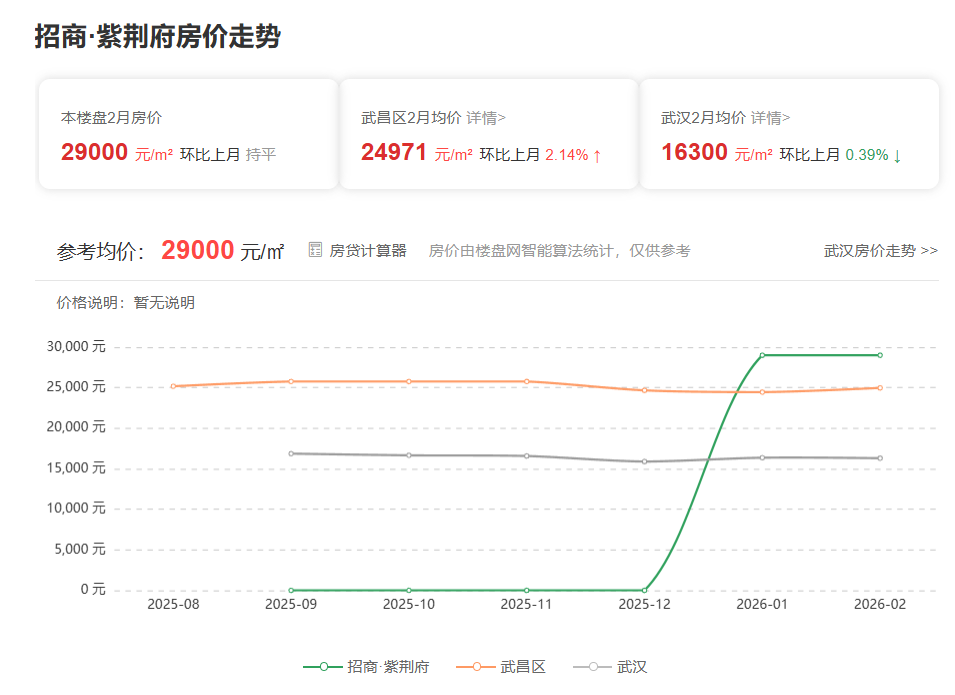
Task: Click the 房贷计算器 link text
Action: coord(368,250)
